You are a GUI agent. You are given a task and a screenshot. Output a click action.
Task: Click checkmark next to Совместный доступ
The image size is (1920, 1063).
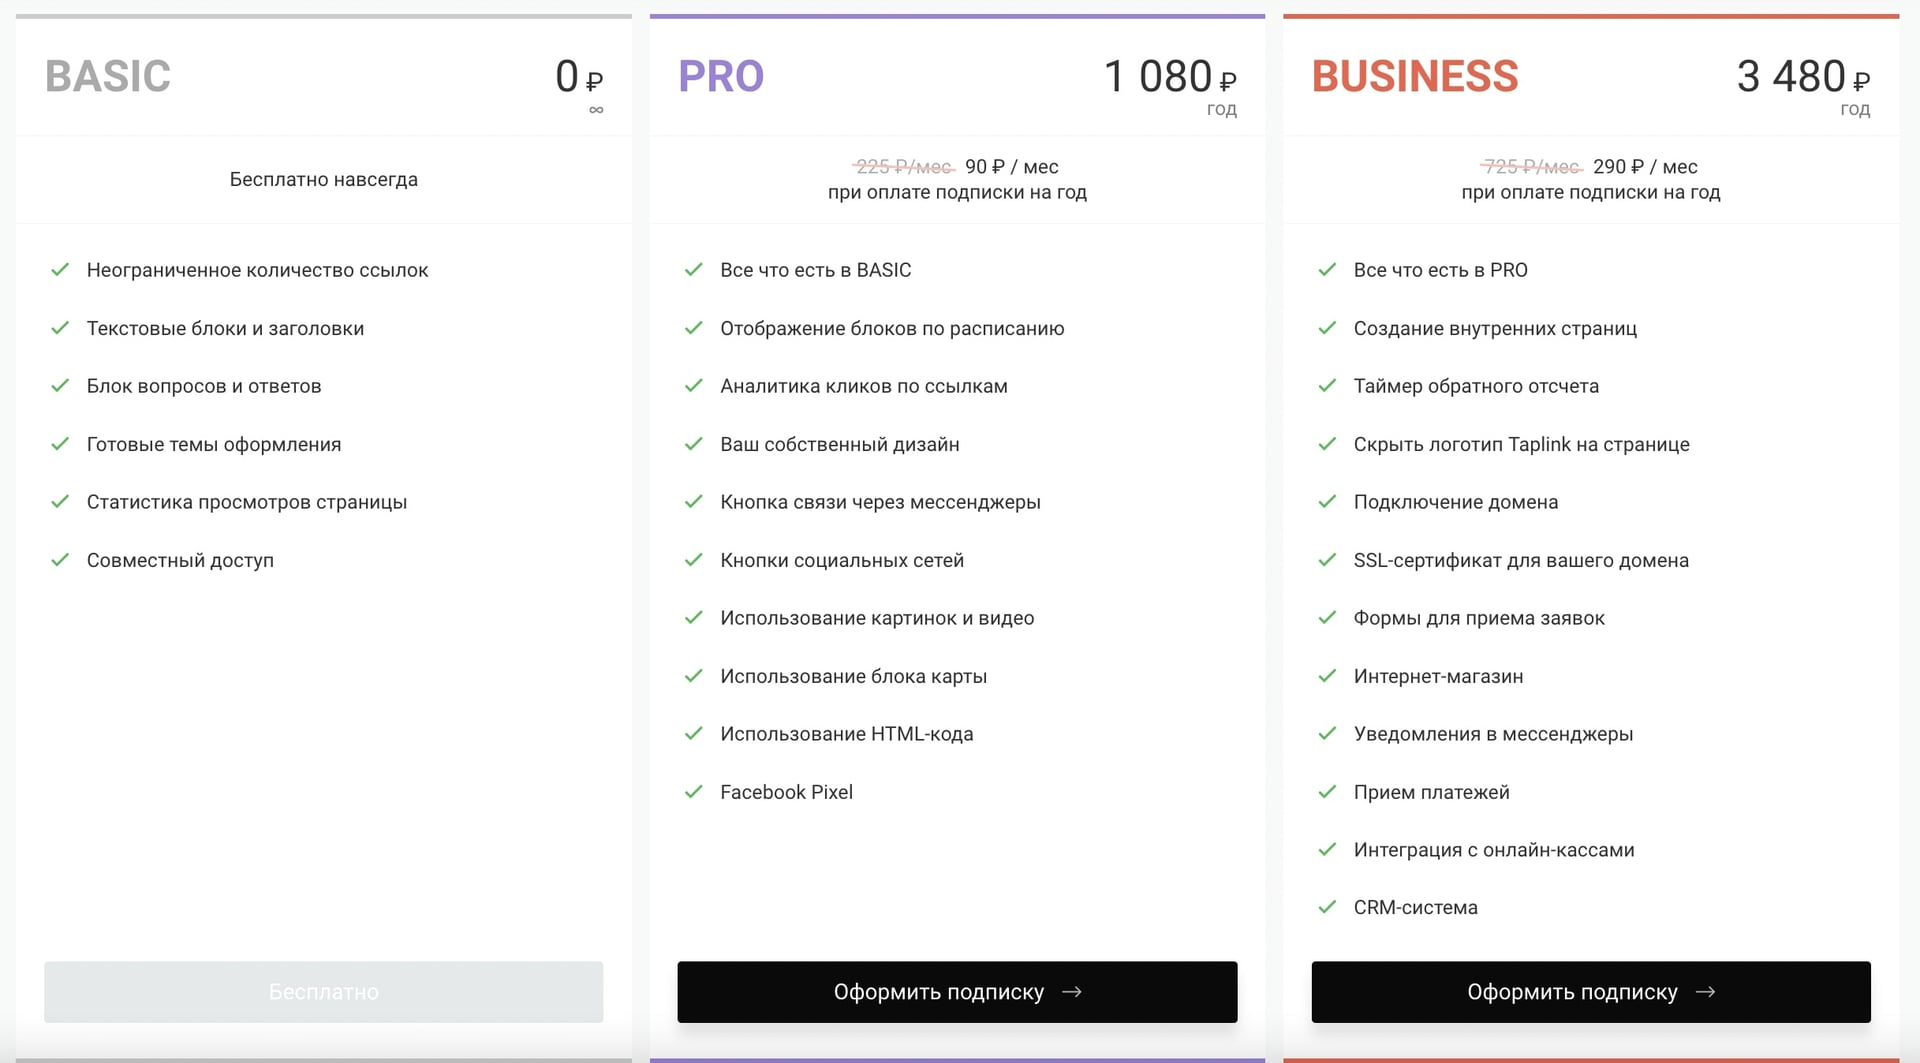click(x=60, y=560)
